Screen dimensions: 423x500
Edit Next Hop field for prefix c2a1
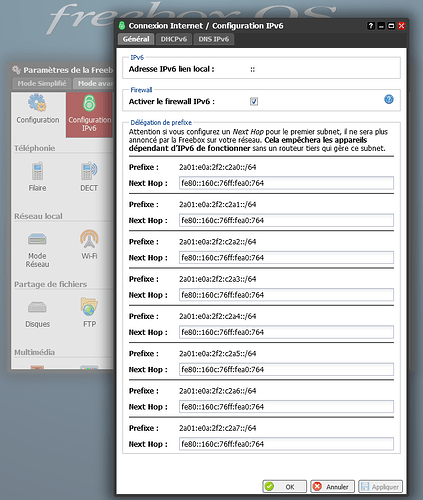[x=286, y=220]
